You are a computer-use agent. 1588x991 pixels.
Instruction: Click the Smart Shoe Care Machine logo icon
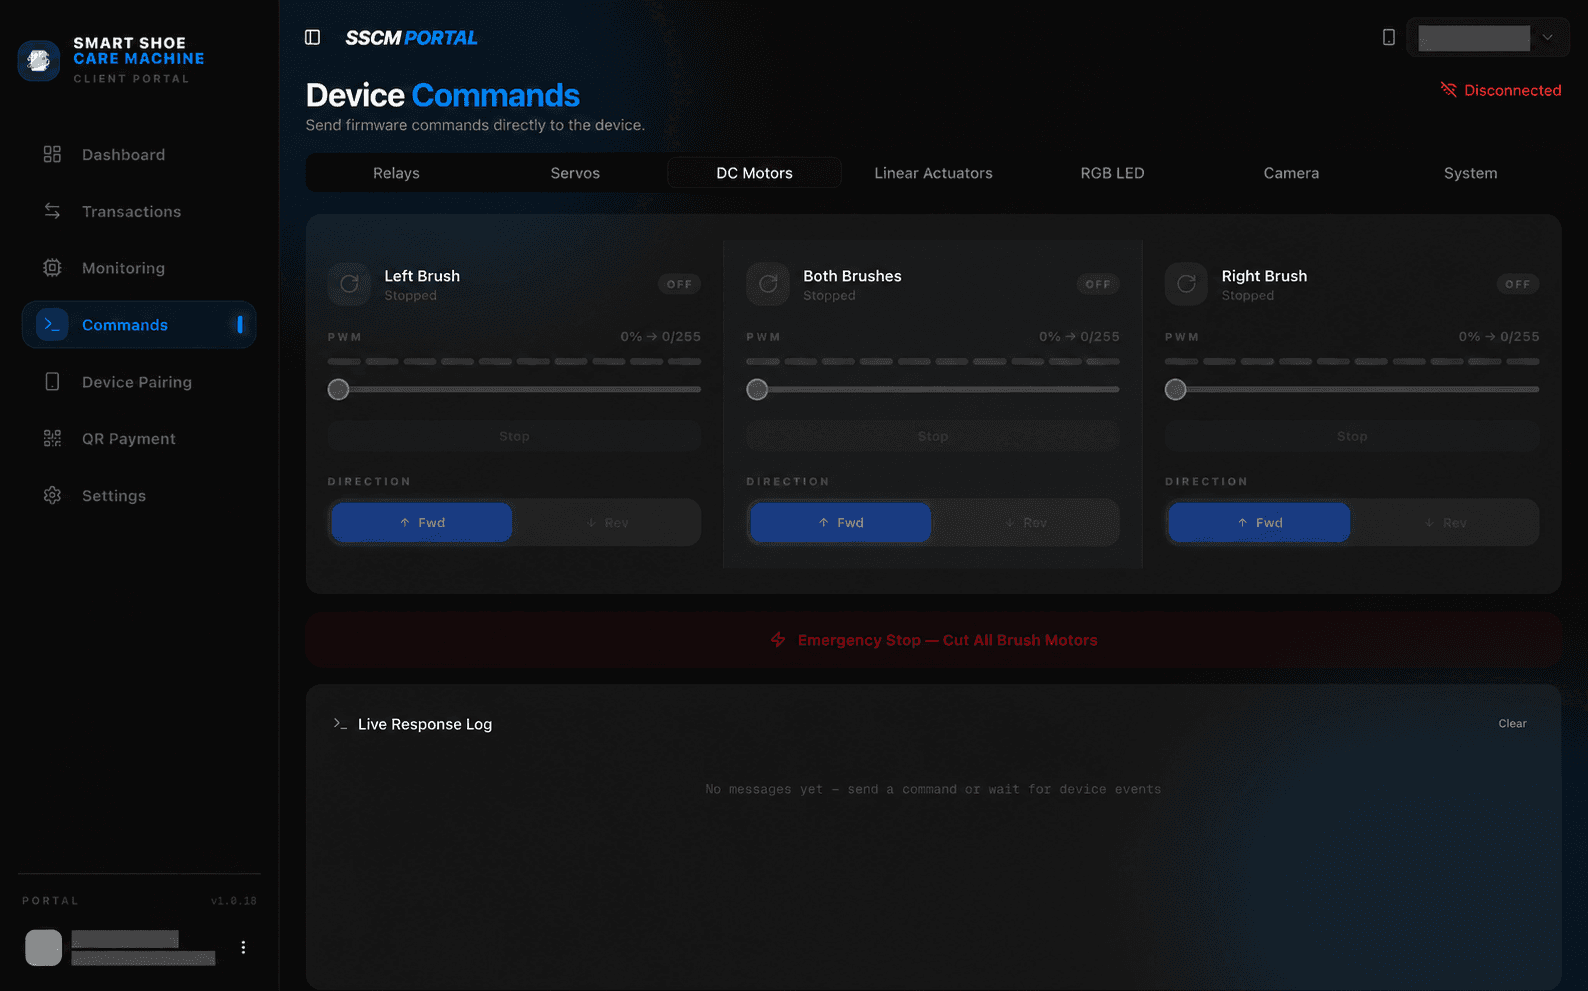[39, 61]
